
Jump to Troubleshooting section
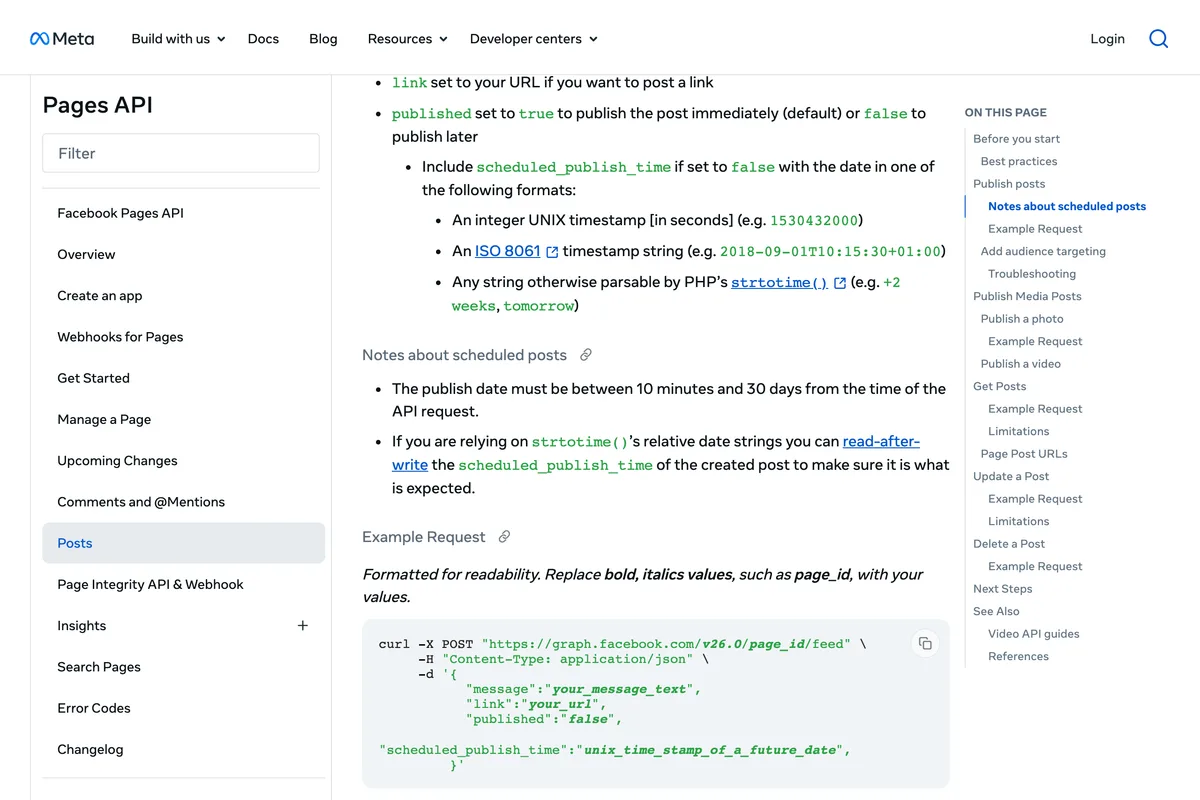click(x=1032, y=274)
